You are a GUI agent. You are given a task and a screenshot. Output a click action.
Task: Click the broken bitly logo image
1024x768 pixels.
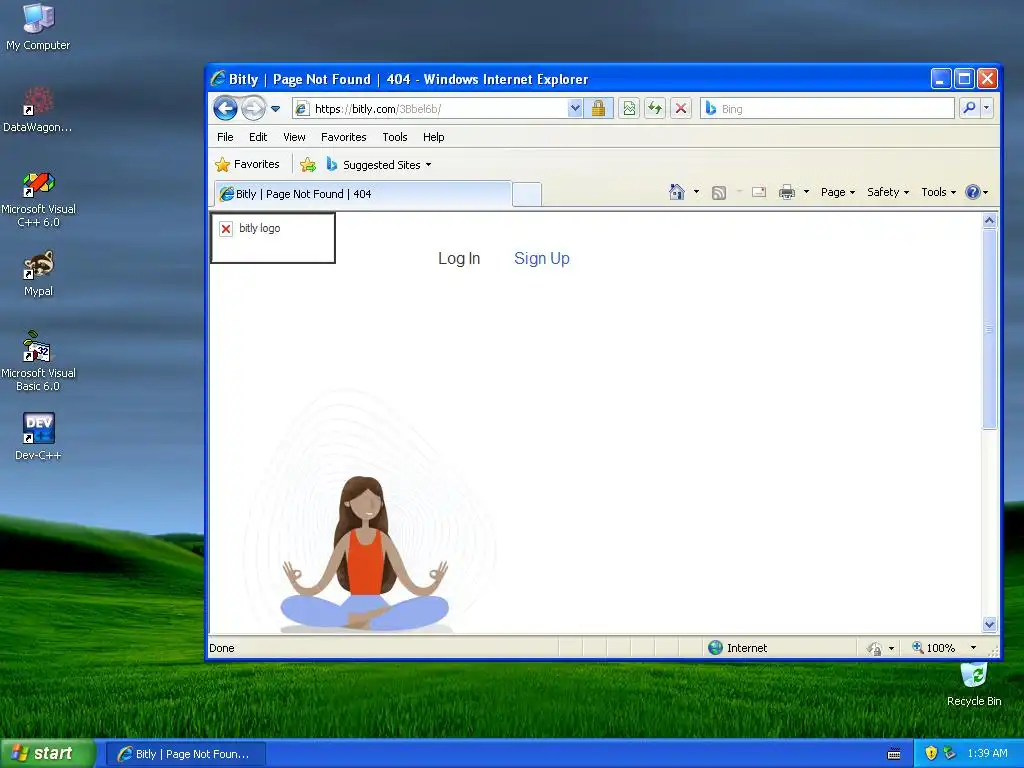pyautogui.click(x=273, y=238)
